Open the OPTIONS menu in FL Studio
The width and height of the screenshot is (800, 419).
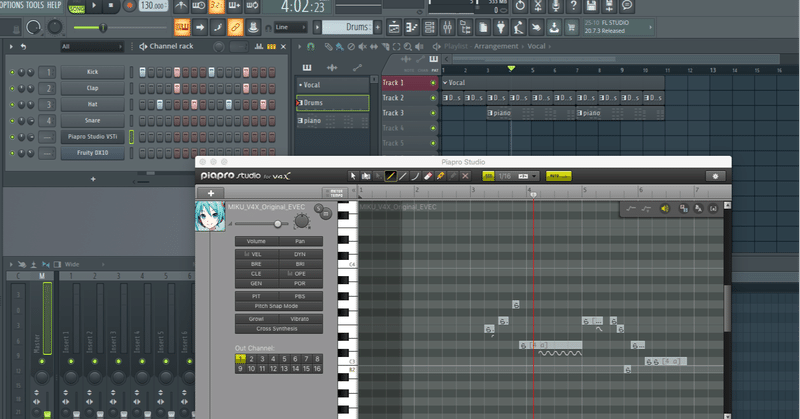pyautogui.click(x=12, y=5)
